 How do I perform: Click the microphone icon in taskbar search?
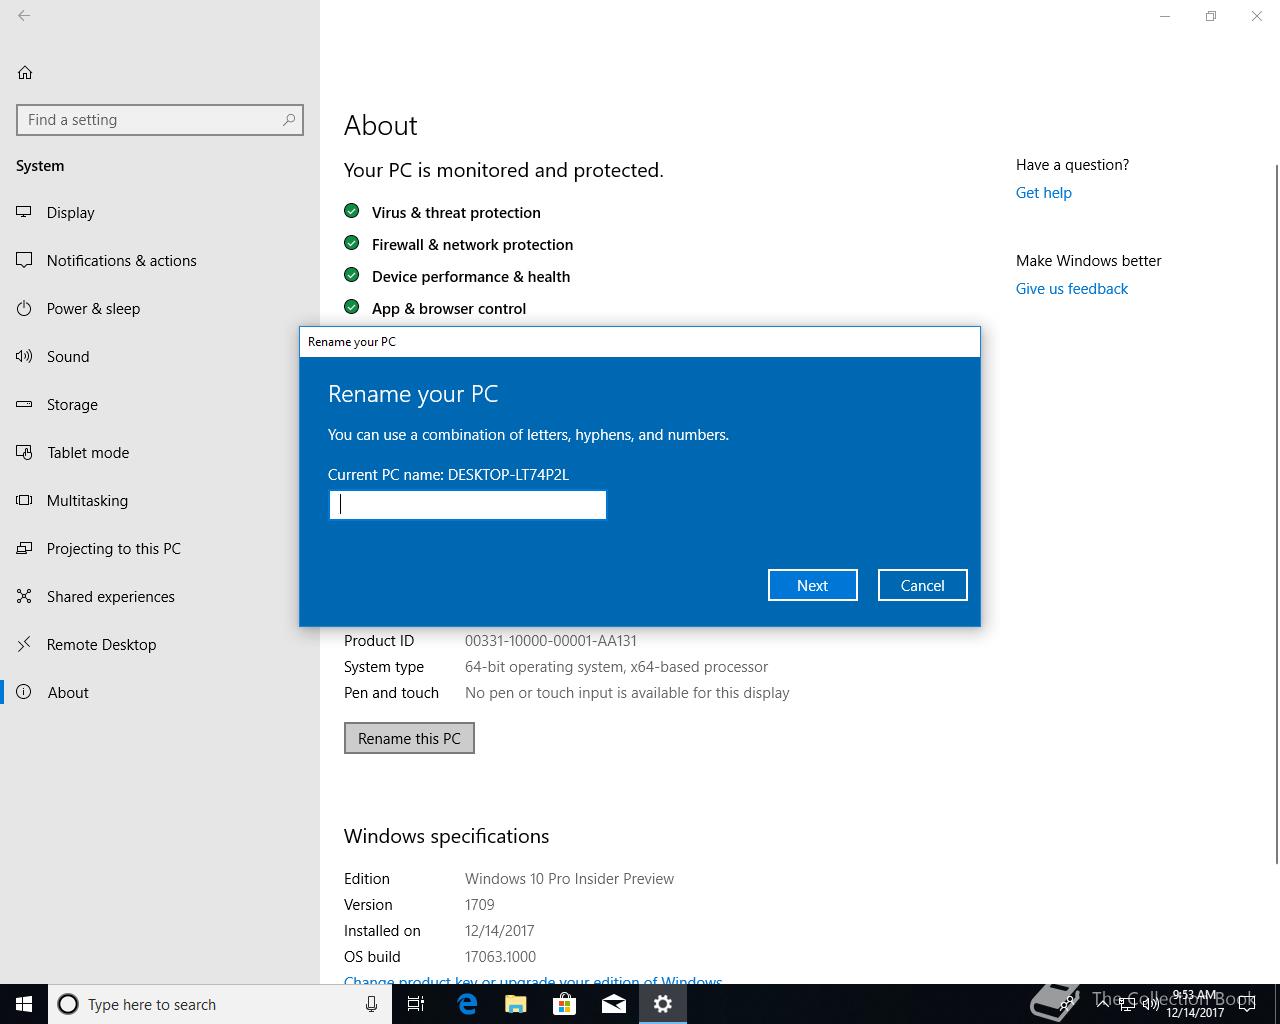(x=371, y=1004)
